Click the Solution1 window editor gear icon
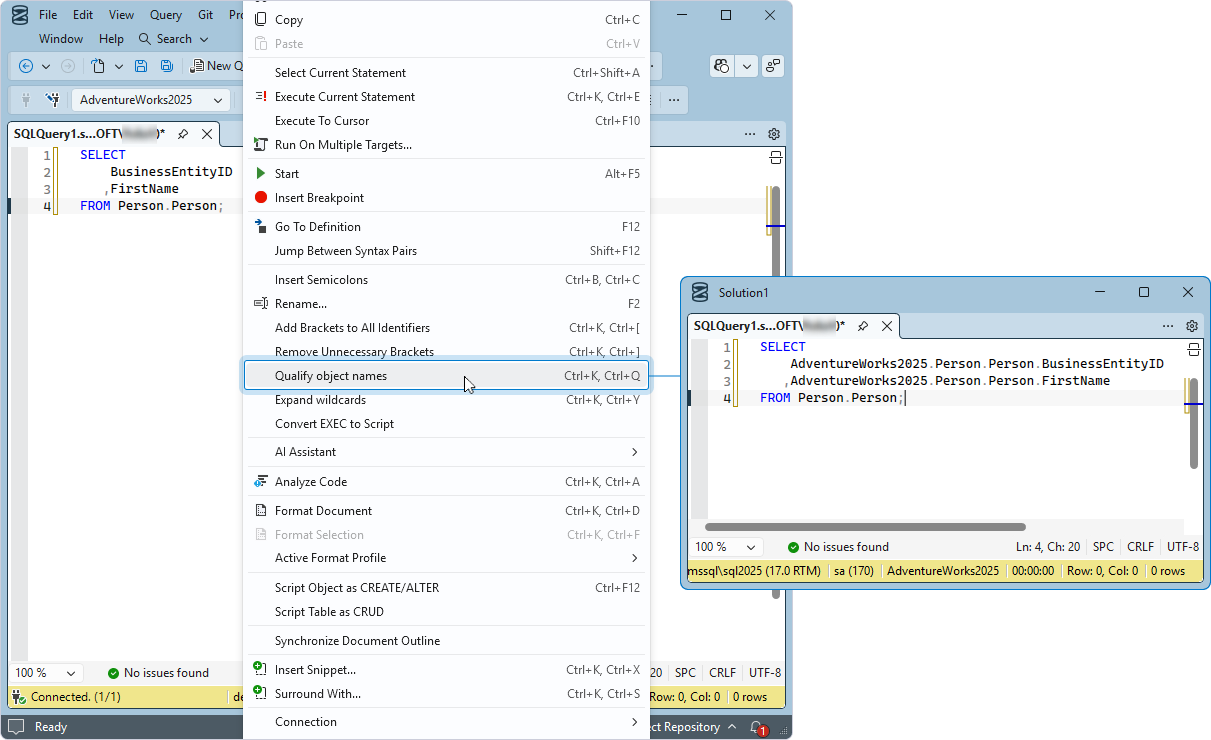Screen dimensions: 1211x740 tap(1192, 326)
